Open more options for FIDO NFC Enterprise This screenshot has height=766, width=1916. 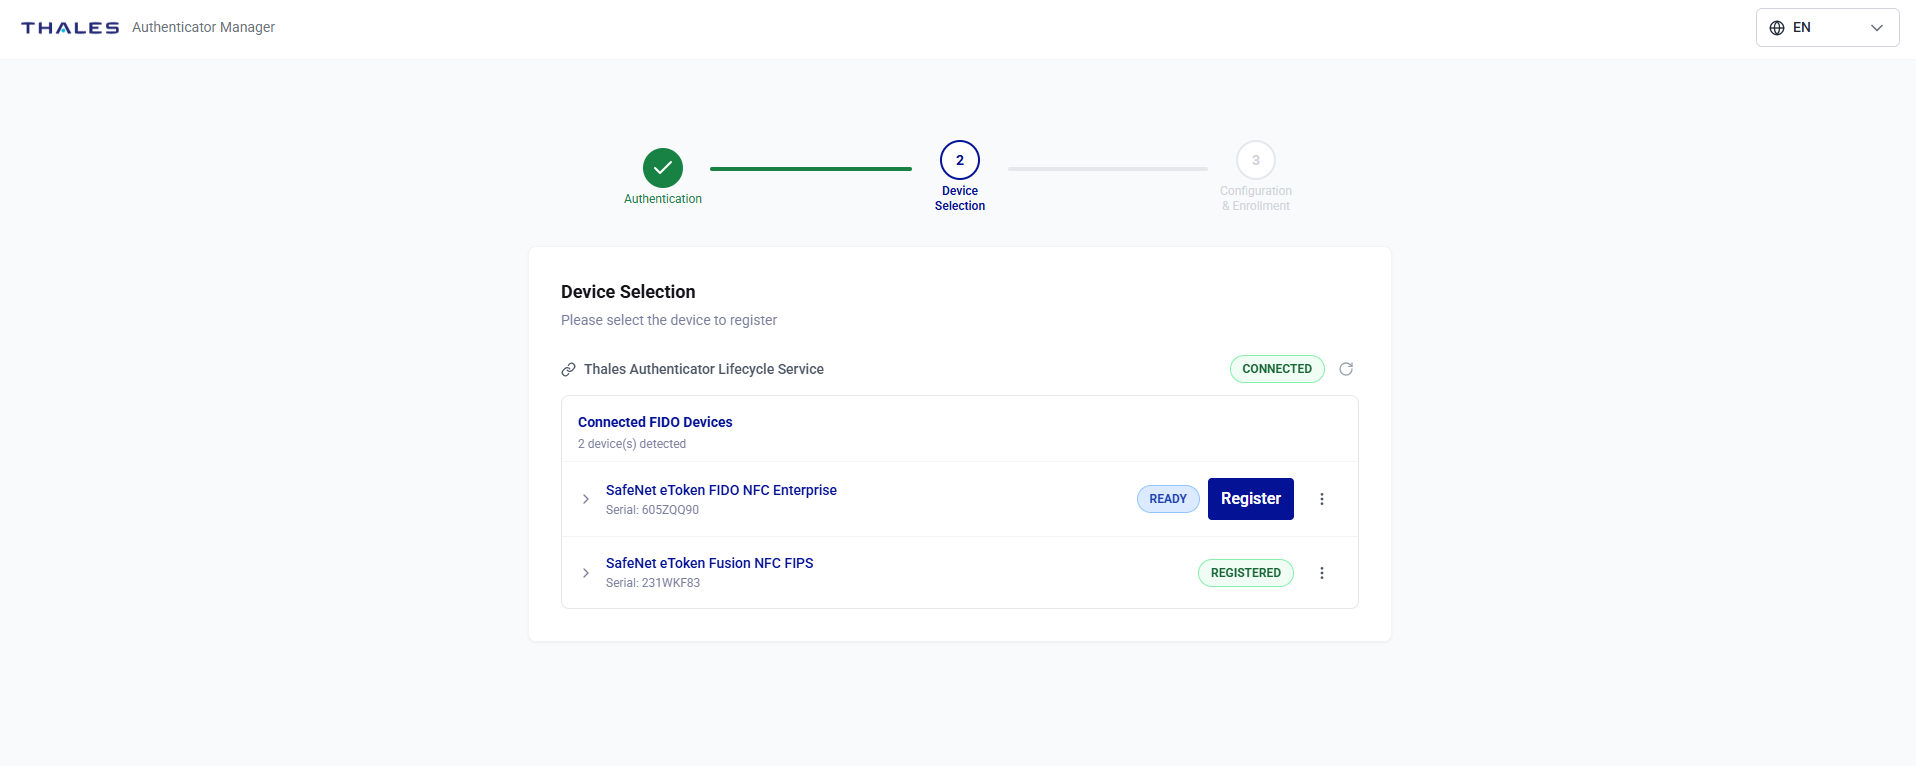point(1322,499)
